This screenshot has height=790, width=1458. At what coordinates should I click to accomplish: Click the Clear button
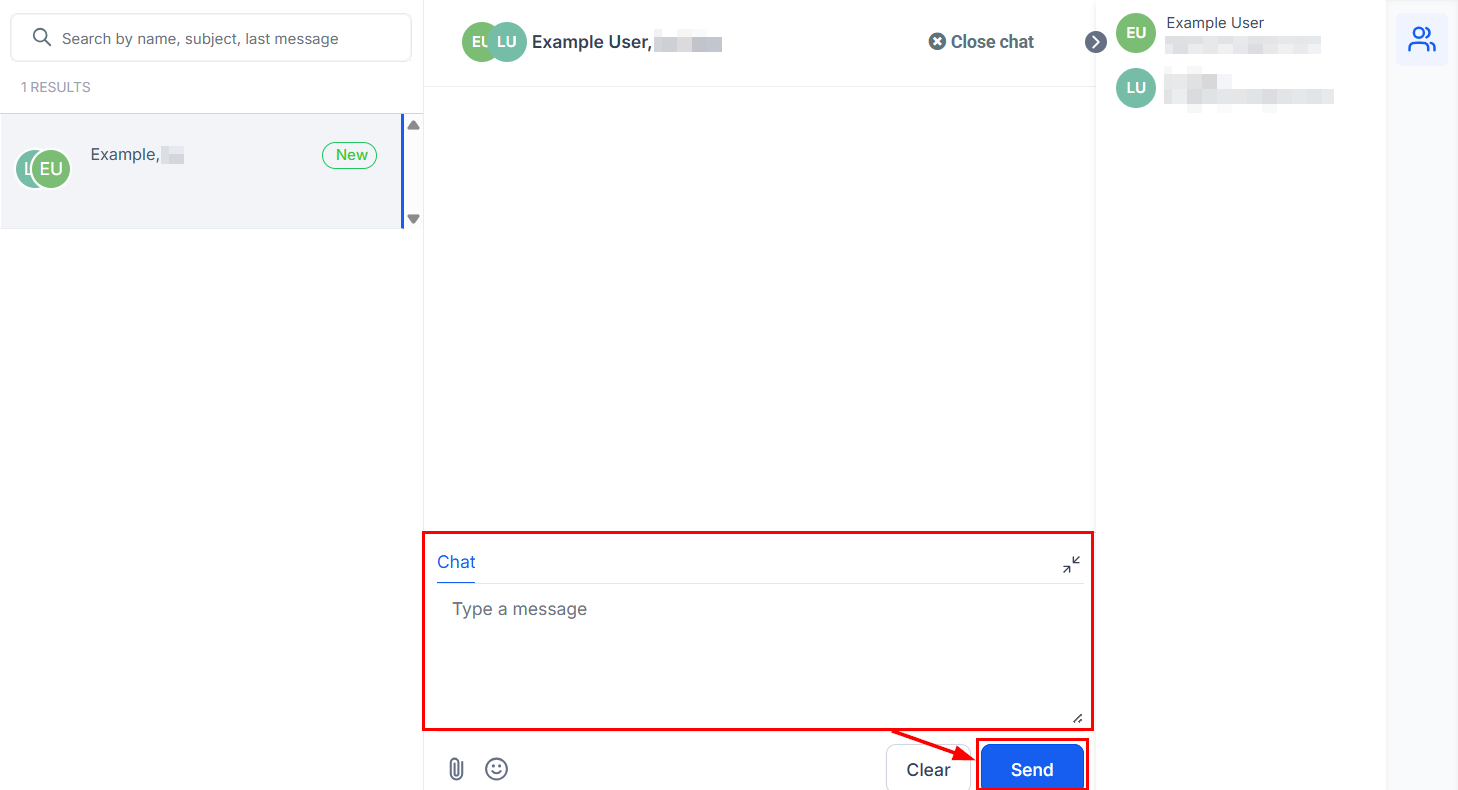coord(927,769)
